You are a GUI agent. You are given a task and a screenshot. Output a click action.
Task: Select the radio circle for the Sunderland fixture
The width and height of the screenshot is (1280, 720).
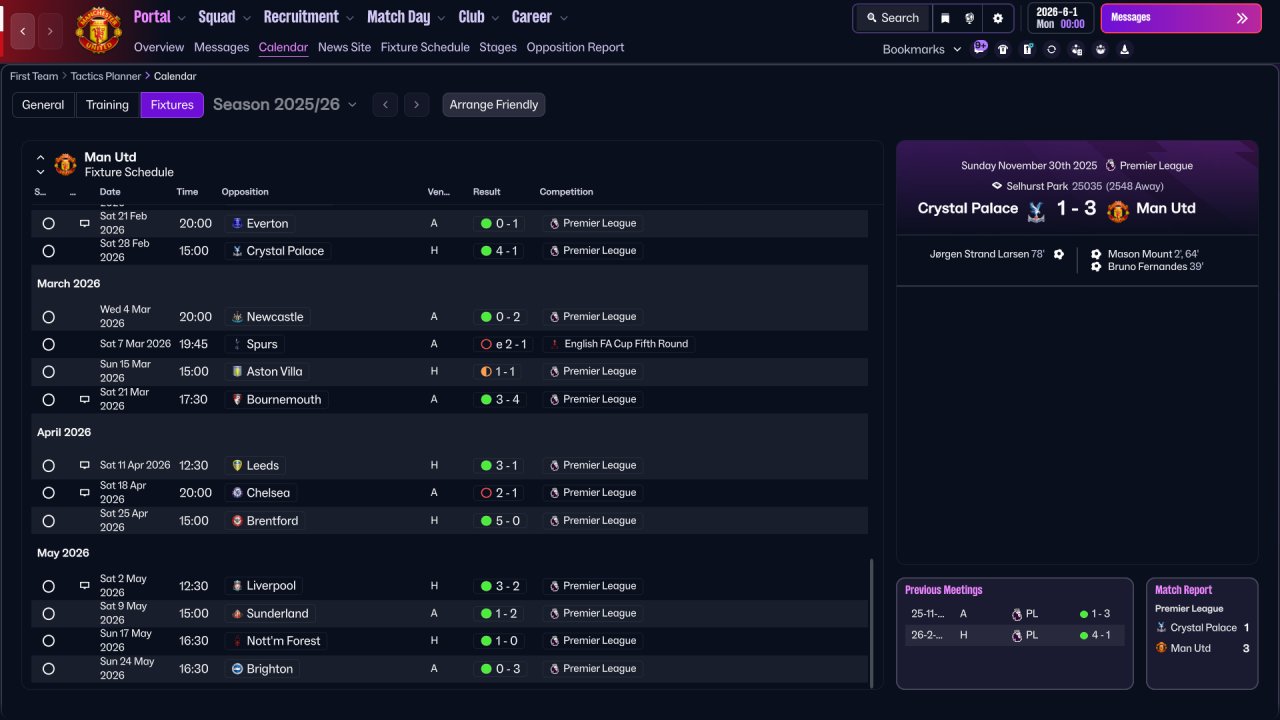[48, 614]
